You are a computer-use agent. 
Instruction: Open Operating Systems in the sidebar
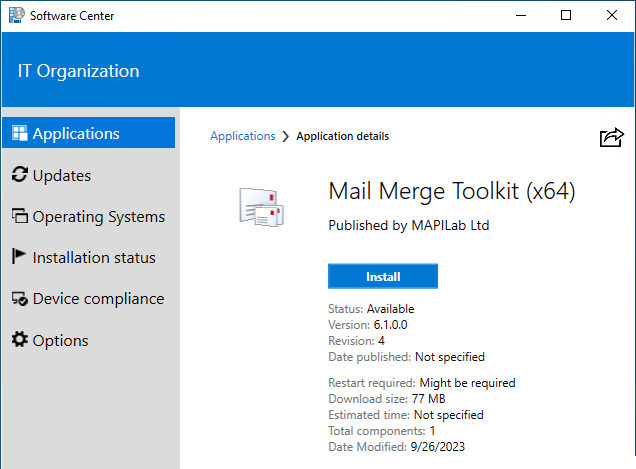pos(88,216)
